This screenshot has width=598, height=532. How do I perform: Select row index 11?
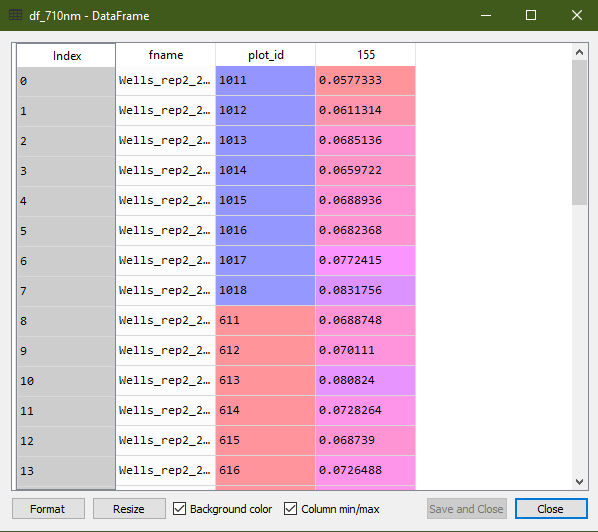coord(66,411)
